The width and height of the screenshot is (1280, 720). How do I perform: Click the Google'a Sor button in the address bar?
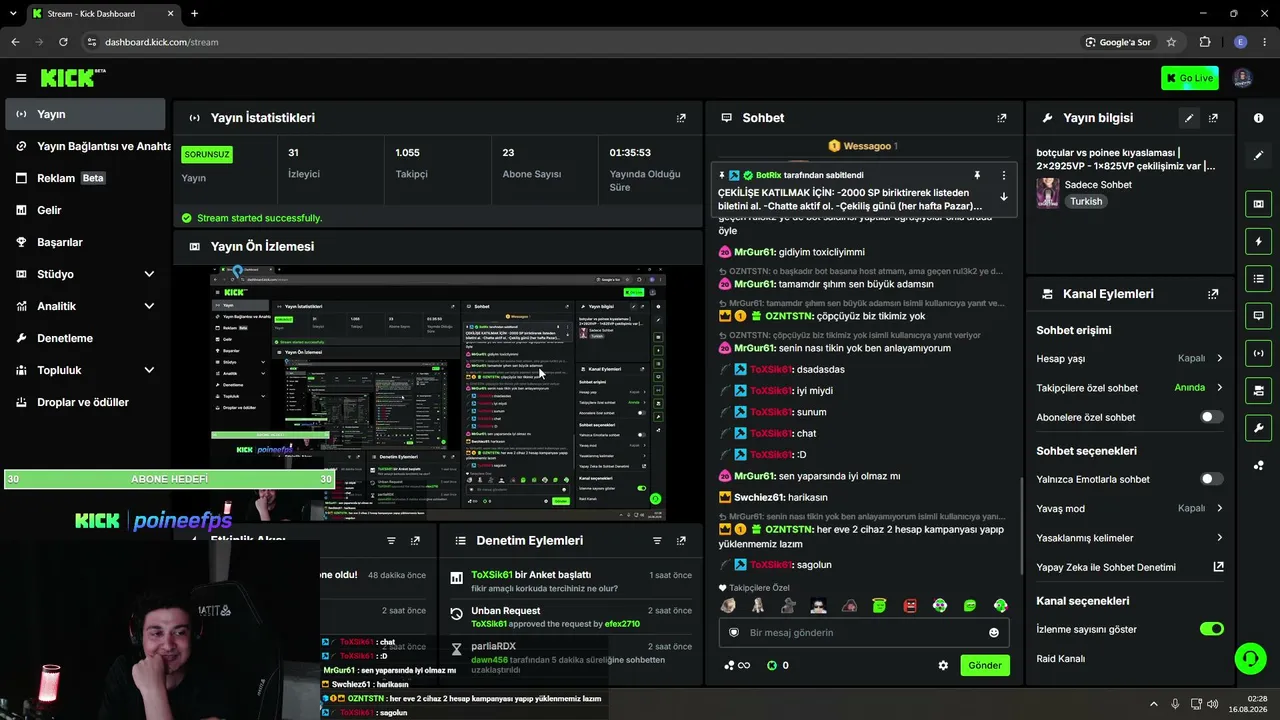coord(1118,42)
